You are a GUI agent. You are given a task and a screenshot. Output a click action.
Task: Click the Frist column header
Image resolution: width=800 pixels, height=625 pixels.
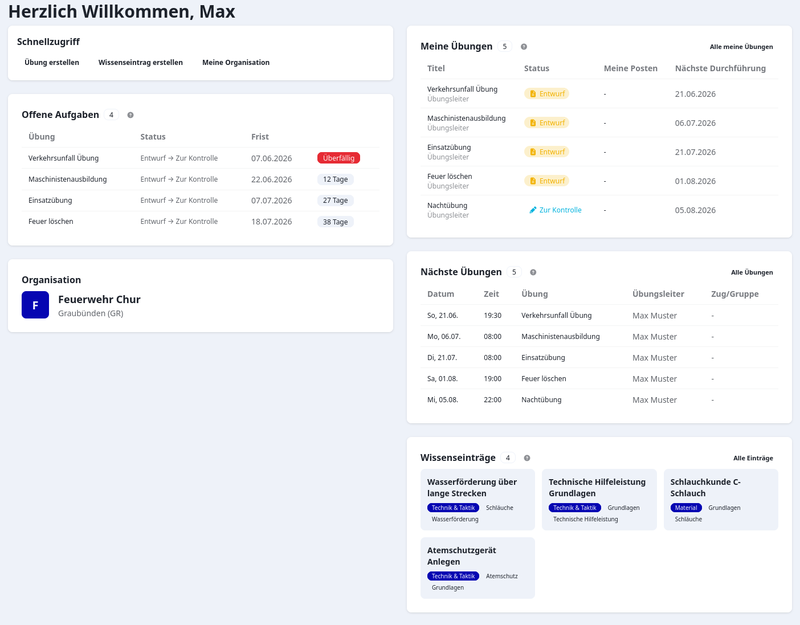coord(260,137)
